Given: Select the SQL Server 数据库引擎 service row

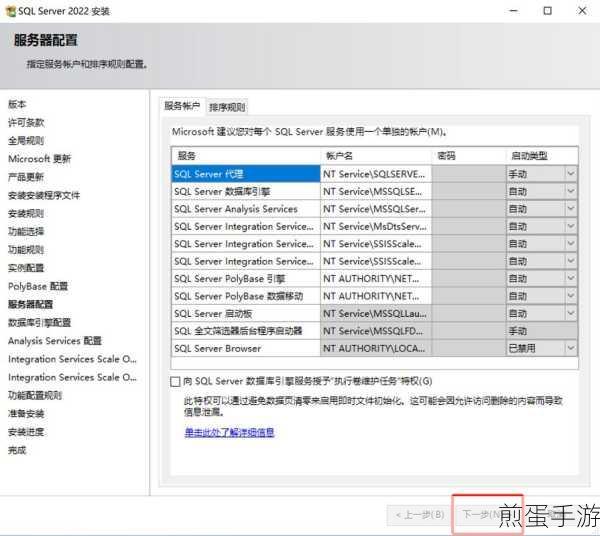Looking at the screenshot, I should point(246,191).
